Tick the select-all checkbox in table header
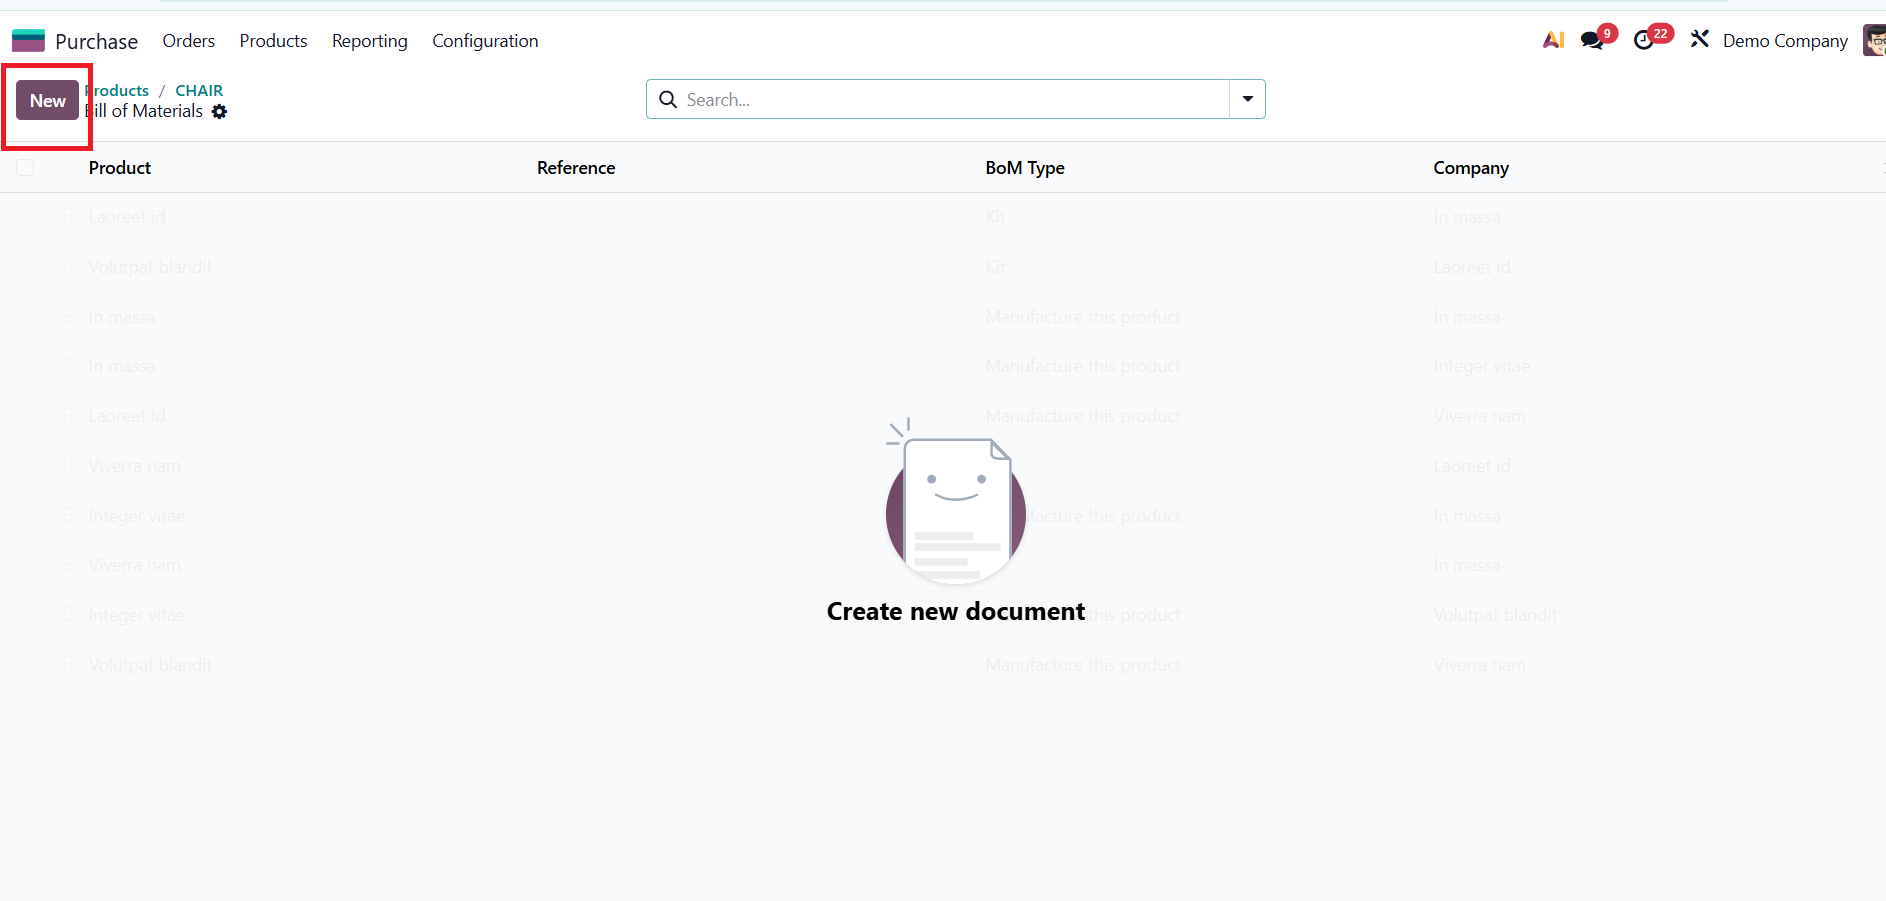The image size is (1886, 901). [x=26, y=168]
